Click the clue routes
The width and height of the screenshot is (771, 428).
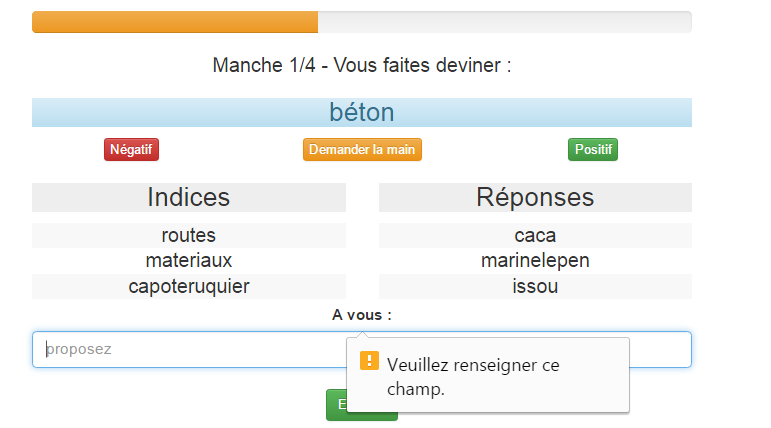[x=189, y=235]
